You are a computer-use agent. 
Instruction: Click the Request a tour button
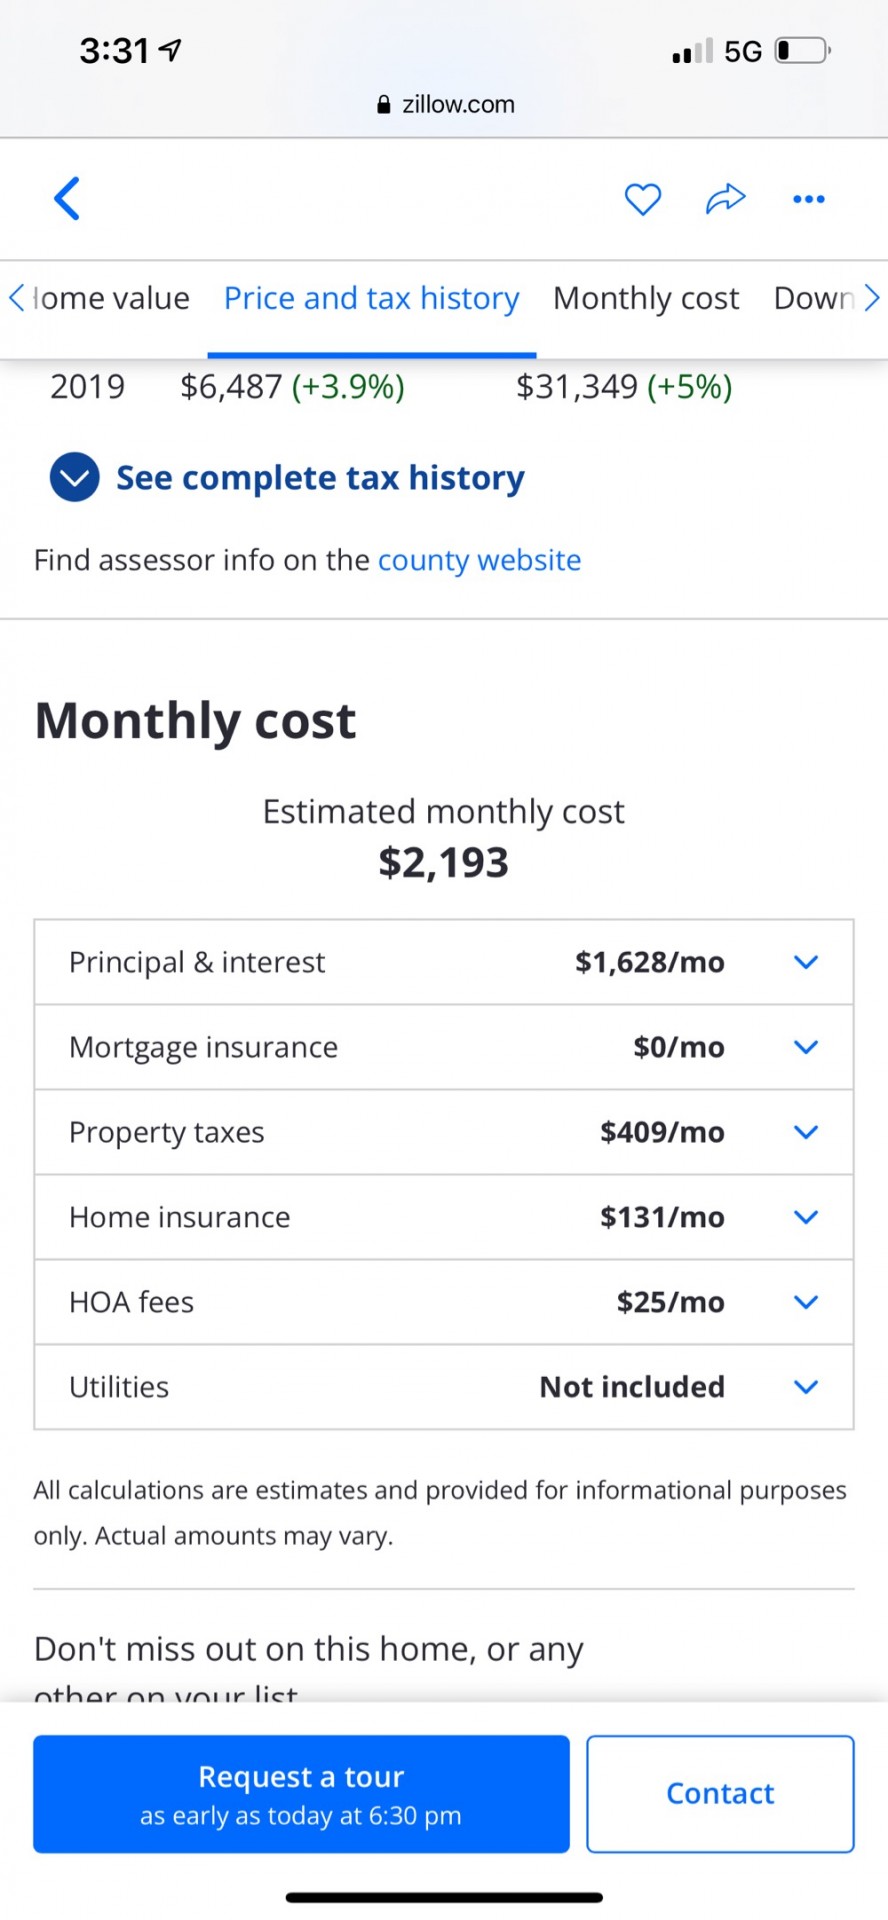[x=301, y=1794]
